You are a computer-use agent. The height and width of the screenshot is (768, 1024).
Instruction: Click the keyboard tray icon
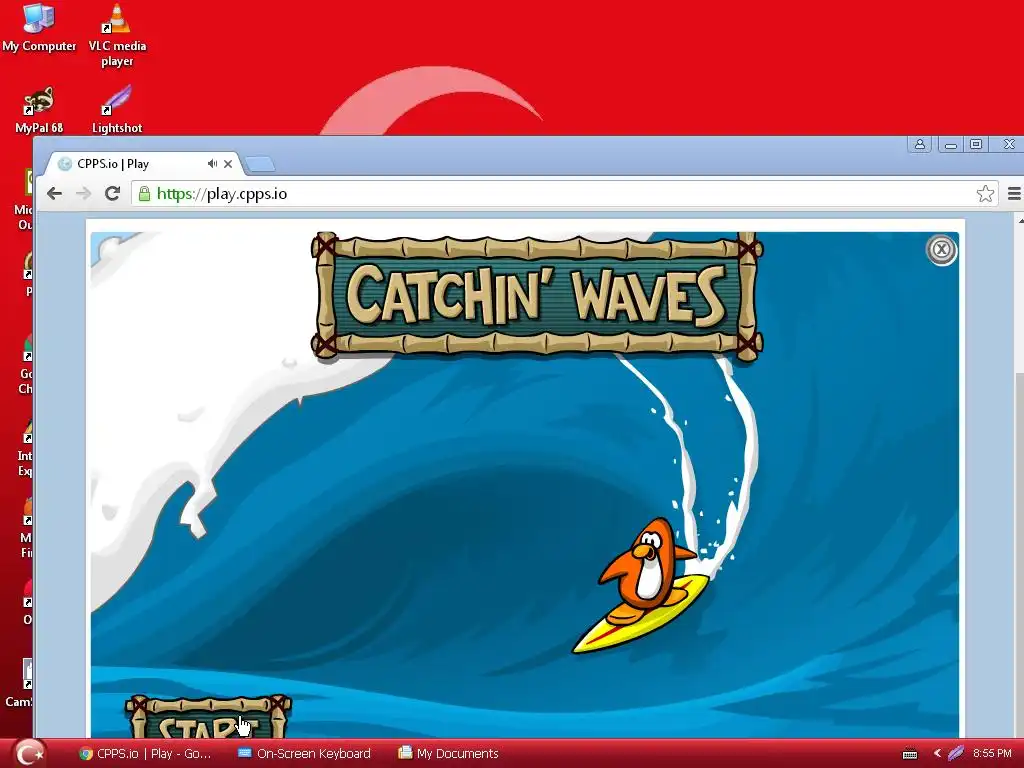[910, 754]
